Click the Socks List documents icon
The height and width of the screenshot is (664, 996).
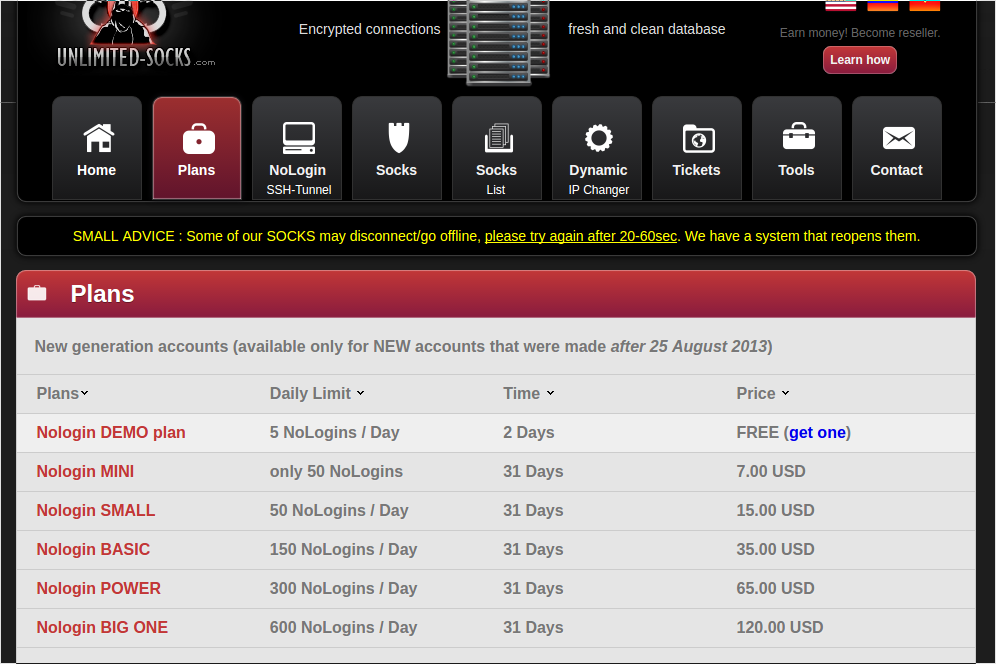pyautogui.click(x=498, y=138)
